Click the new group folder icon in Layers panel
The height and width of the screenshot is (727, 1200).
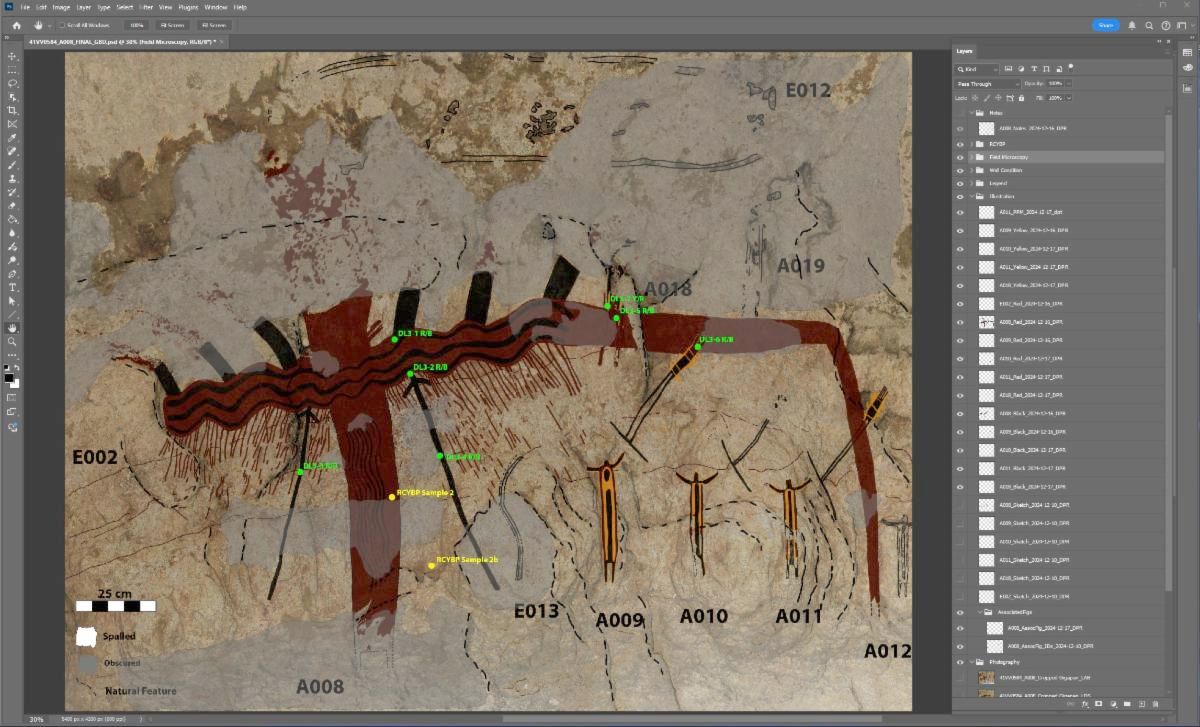point(1126,704)
